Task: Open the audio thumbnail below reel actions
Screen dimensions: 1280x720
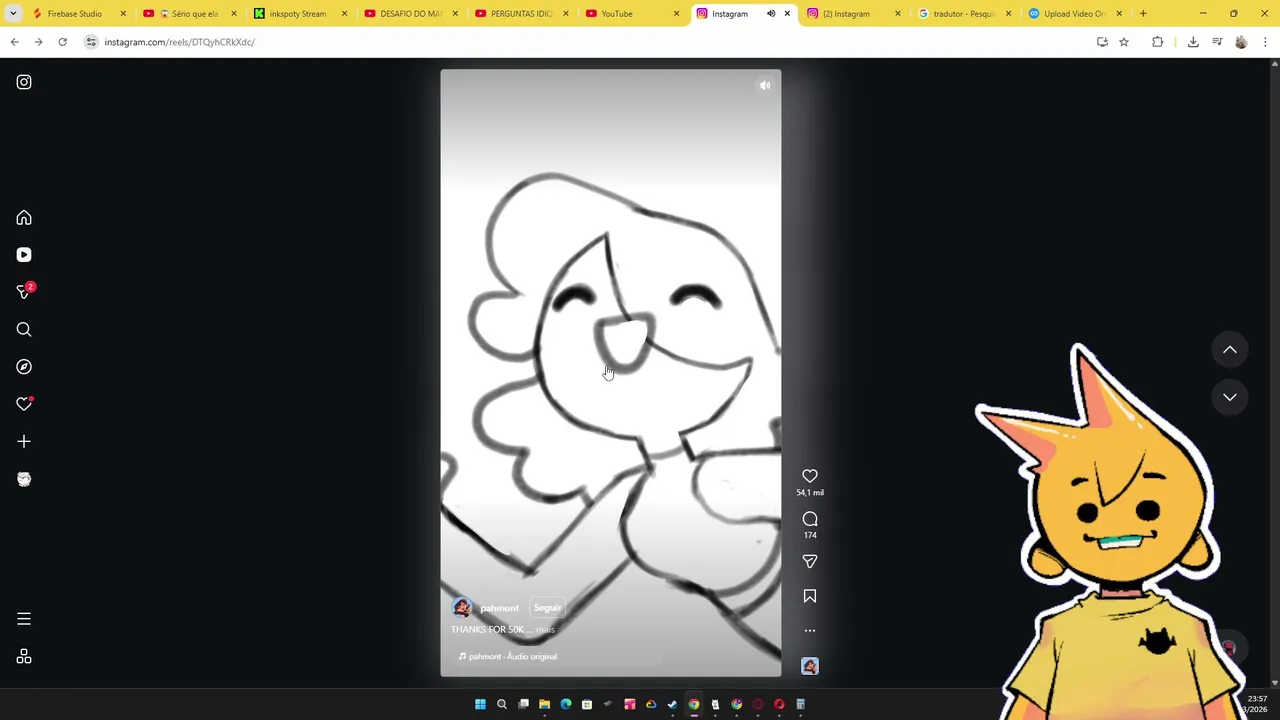Action: (x=810, y=666)
